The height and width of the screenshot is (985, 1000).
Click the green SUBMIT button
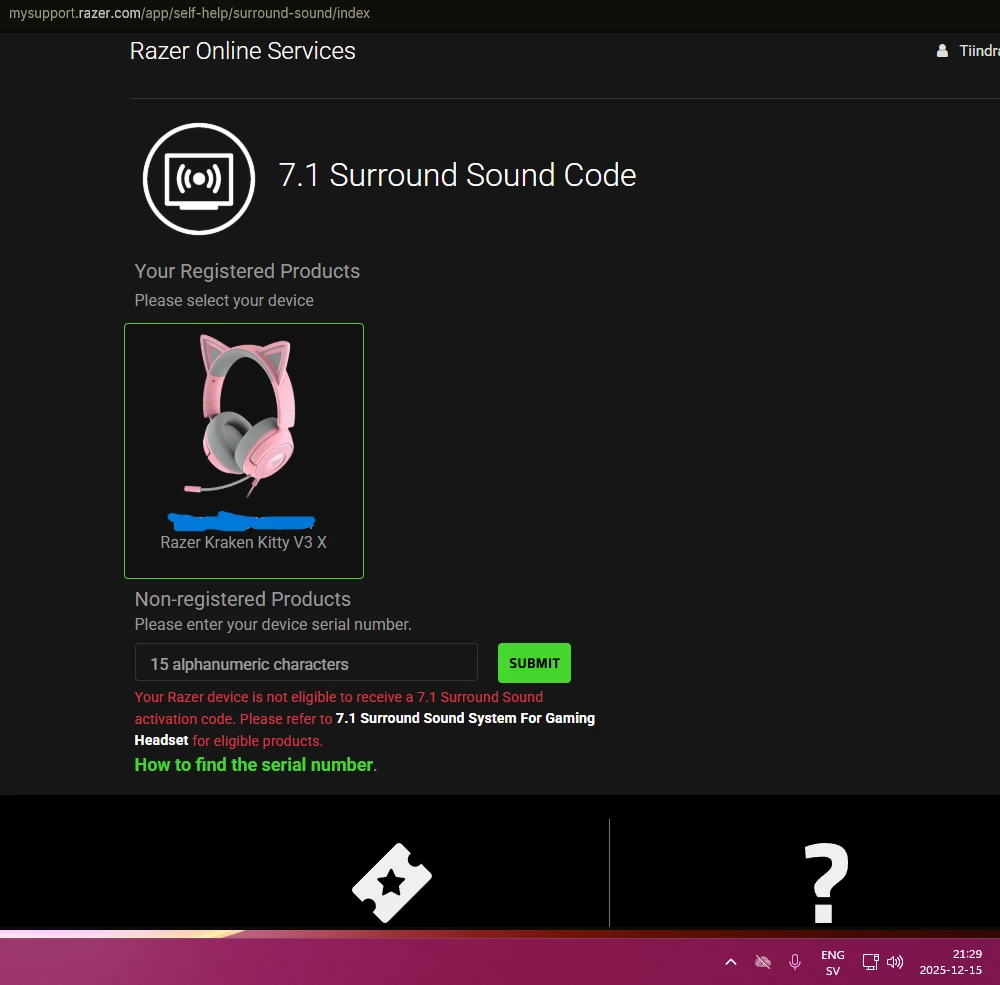pyautogui.click(x=534, y=663)
